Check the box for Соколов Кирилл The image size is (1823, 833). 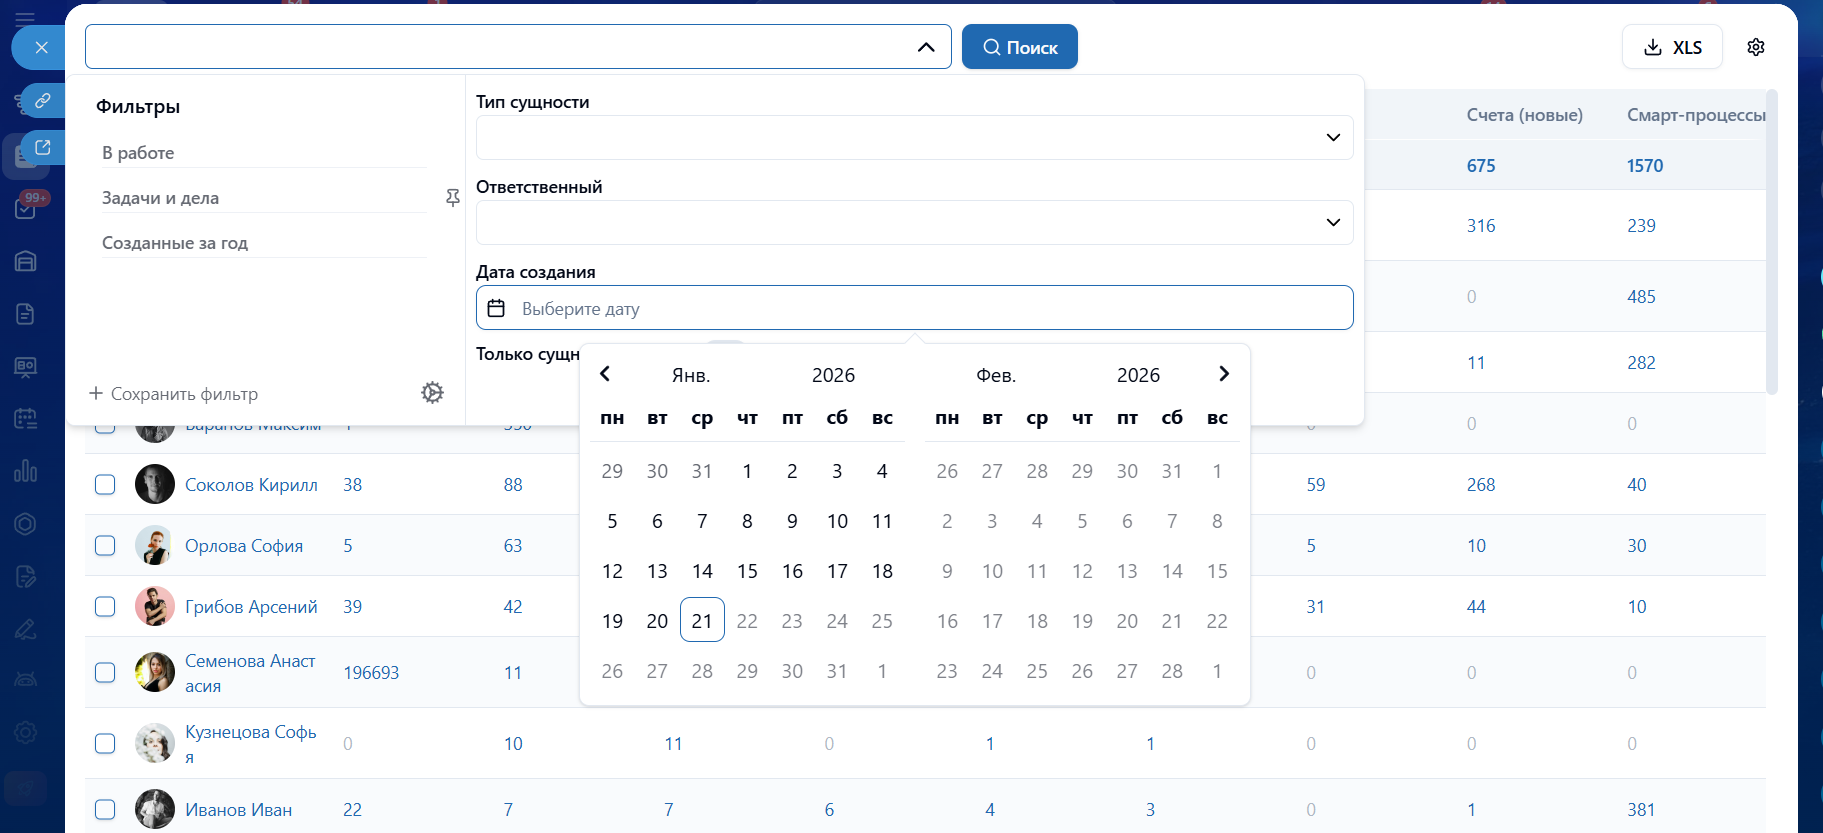[105, 485]
